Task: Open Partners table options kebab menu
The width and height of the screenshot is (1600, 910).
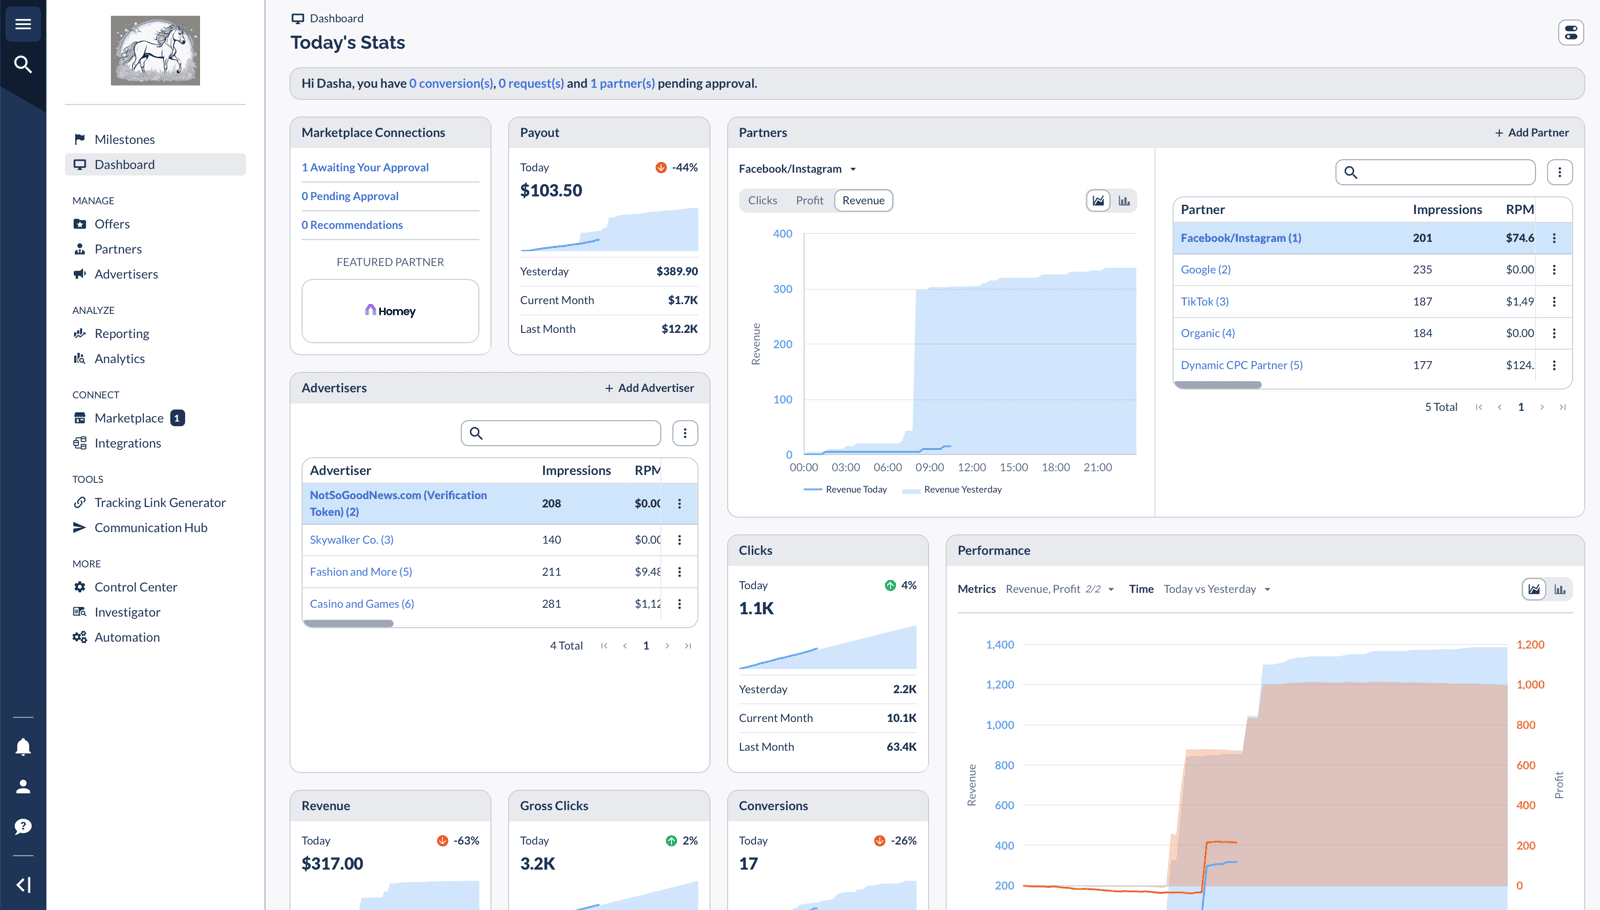Action: point(1560,172)
